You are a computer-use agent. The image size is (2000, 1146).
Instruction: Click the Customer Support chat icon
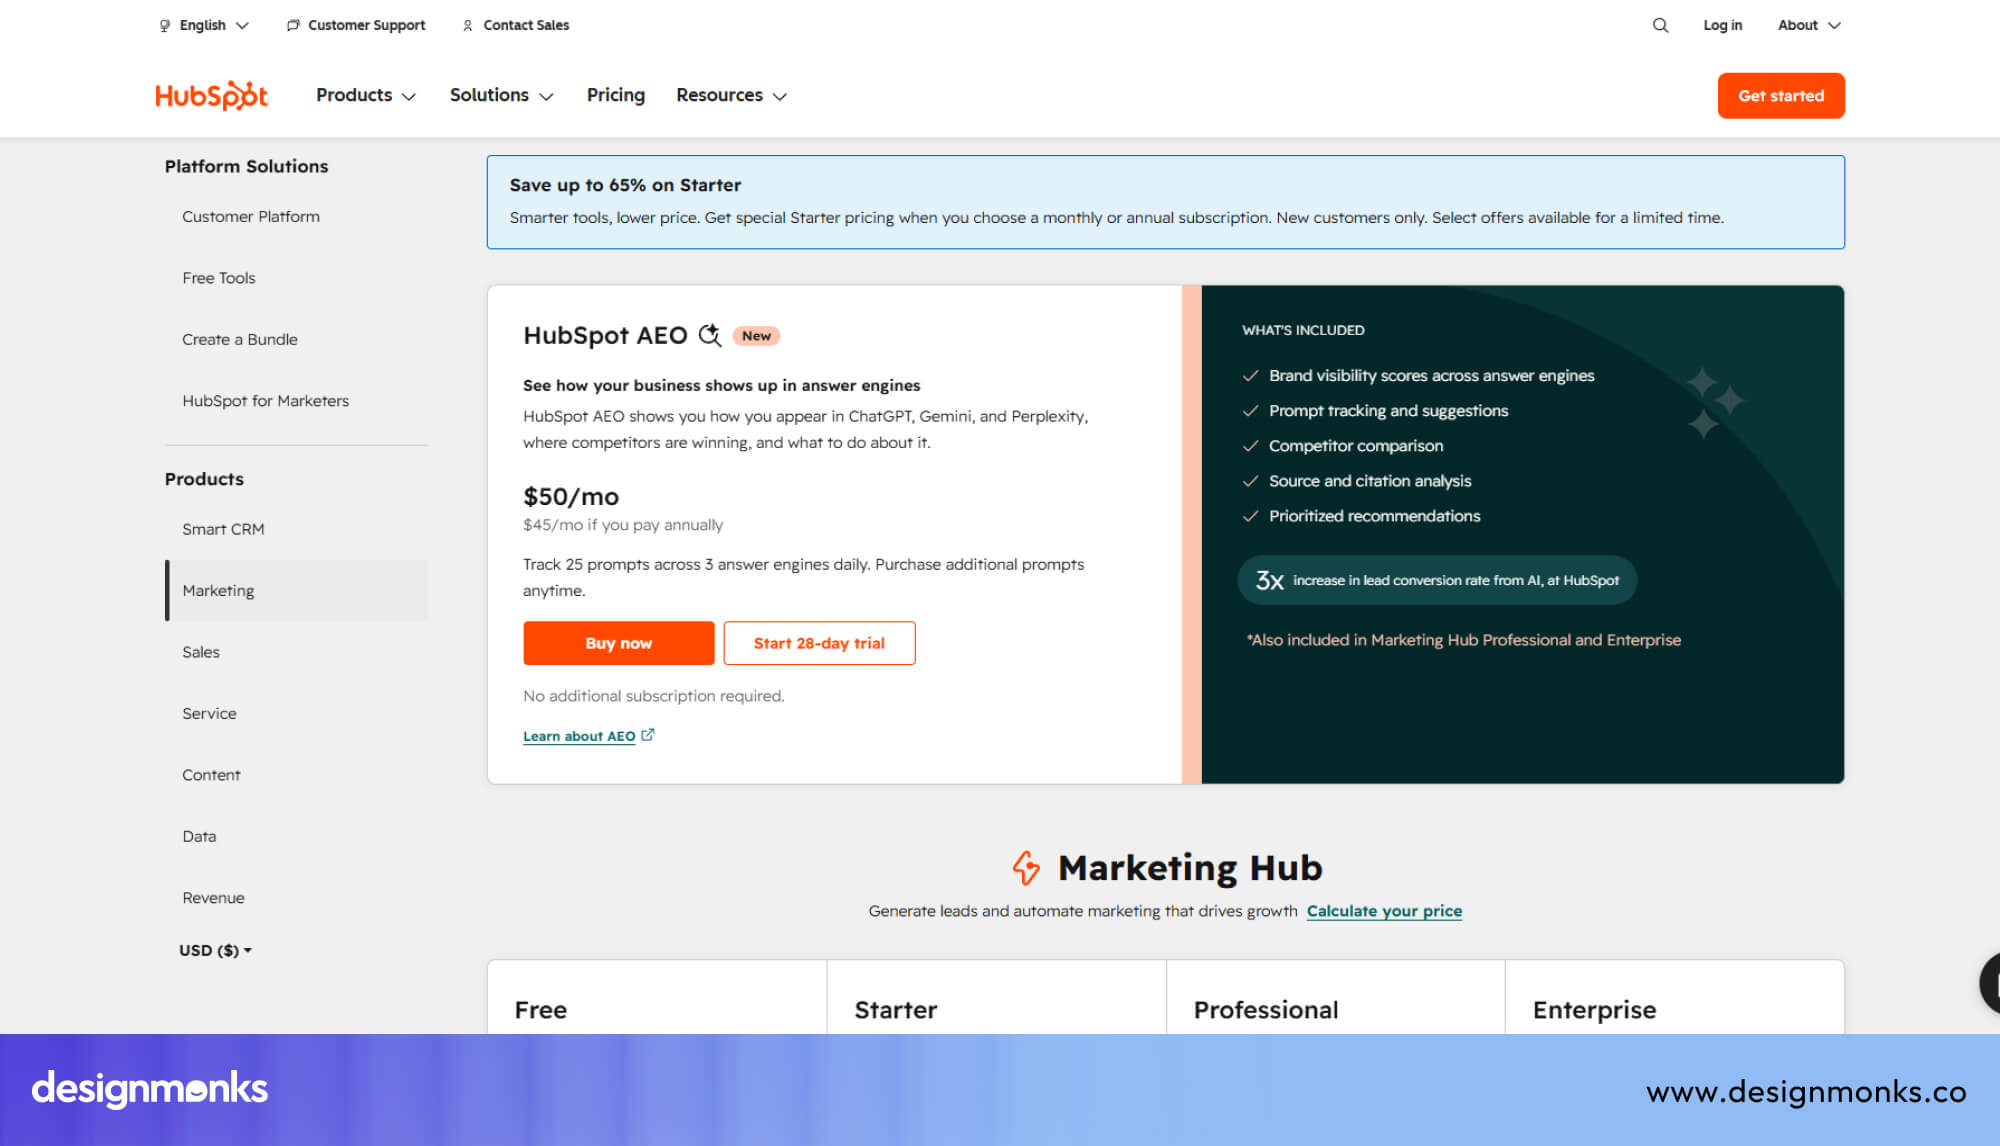(293, 25)
